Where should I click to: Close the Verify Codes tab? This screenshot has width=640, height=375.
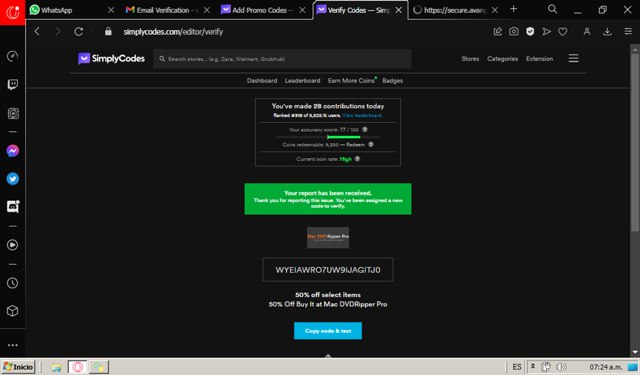[399, 10]
